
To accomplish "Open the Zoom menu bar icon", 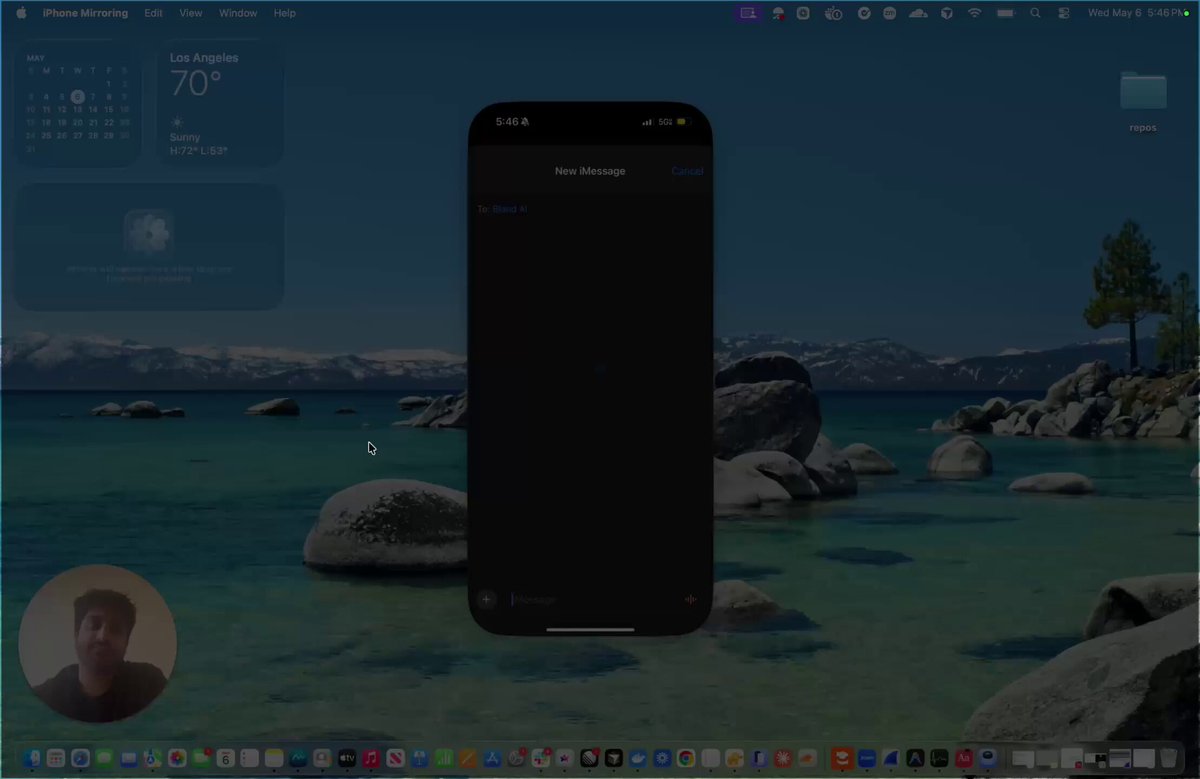I will click(x=890, y=13).
